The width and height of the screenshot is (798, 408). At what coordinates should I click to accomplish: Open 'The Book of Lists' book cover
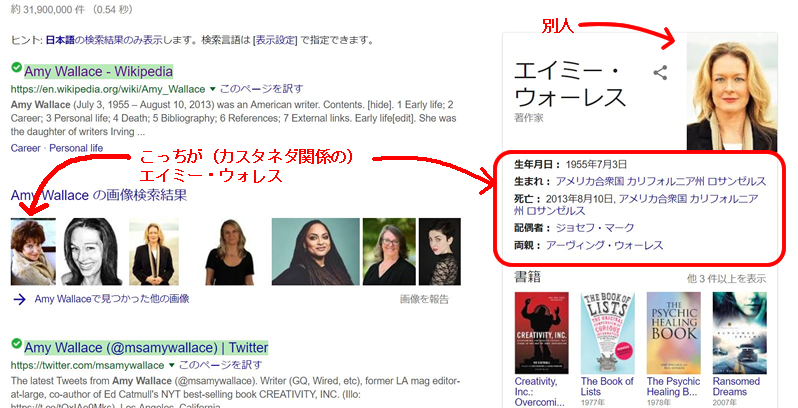(x=608, y=333)
